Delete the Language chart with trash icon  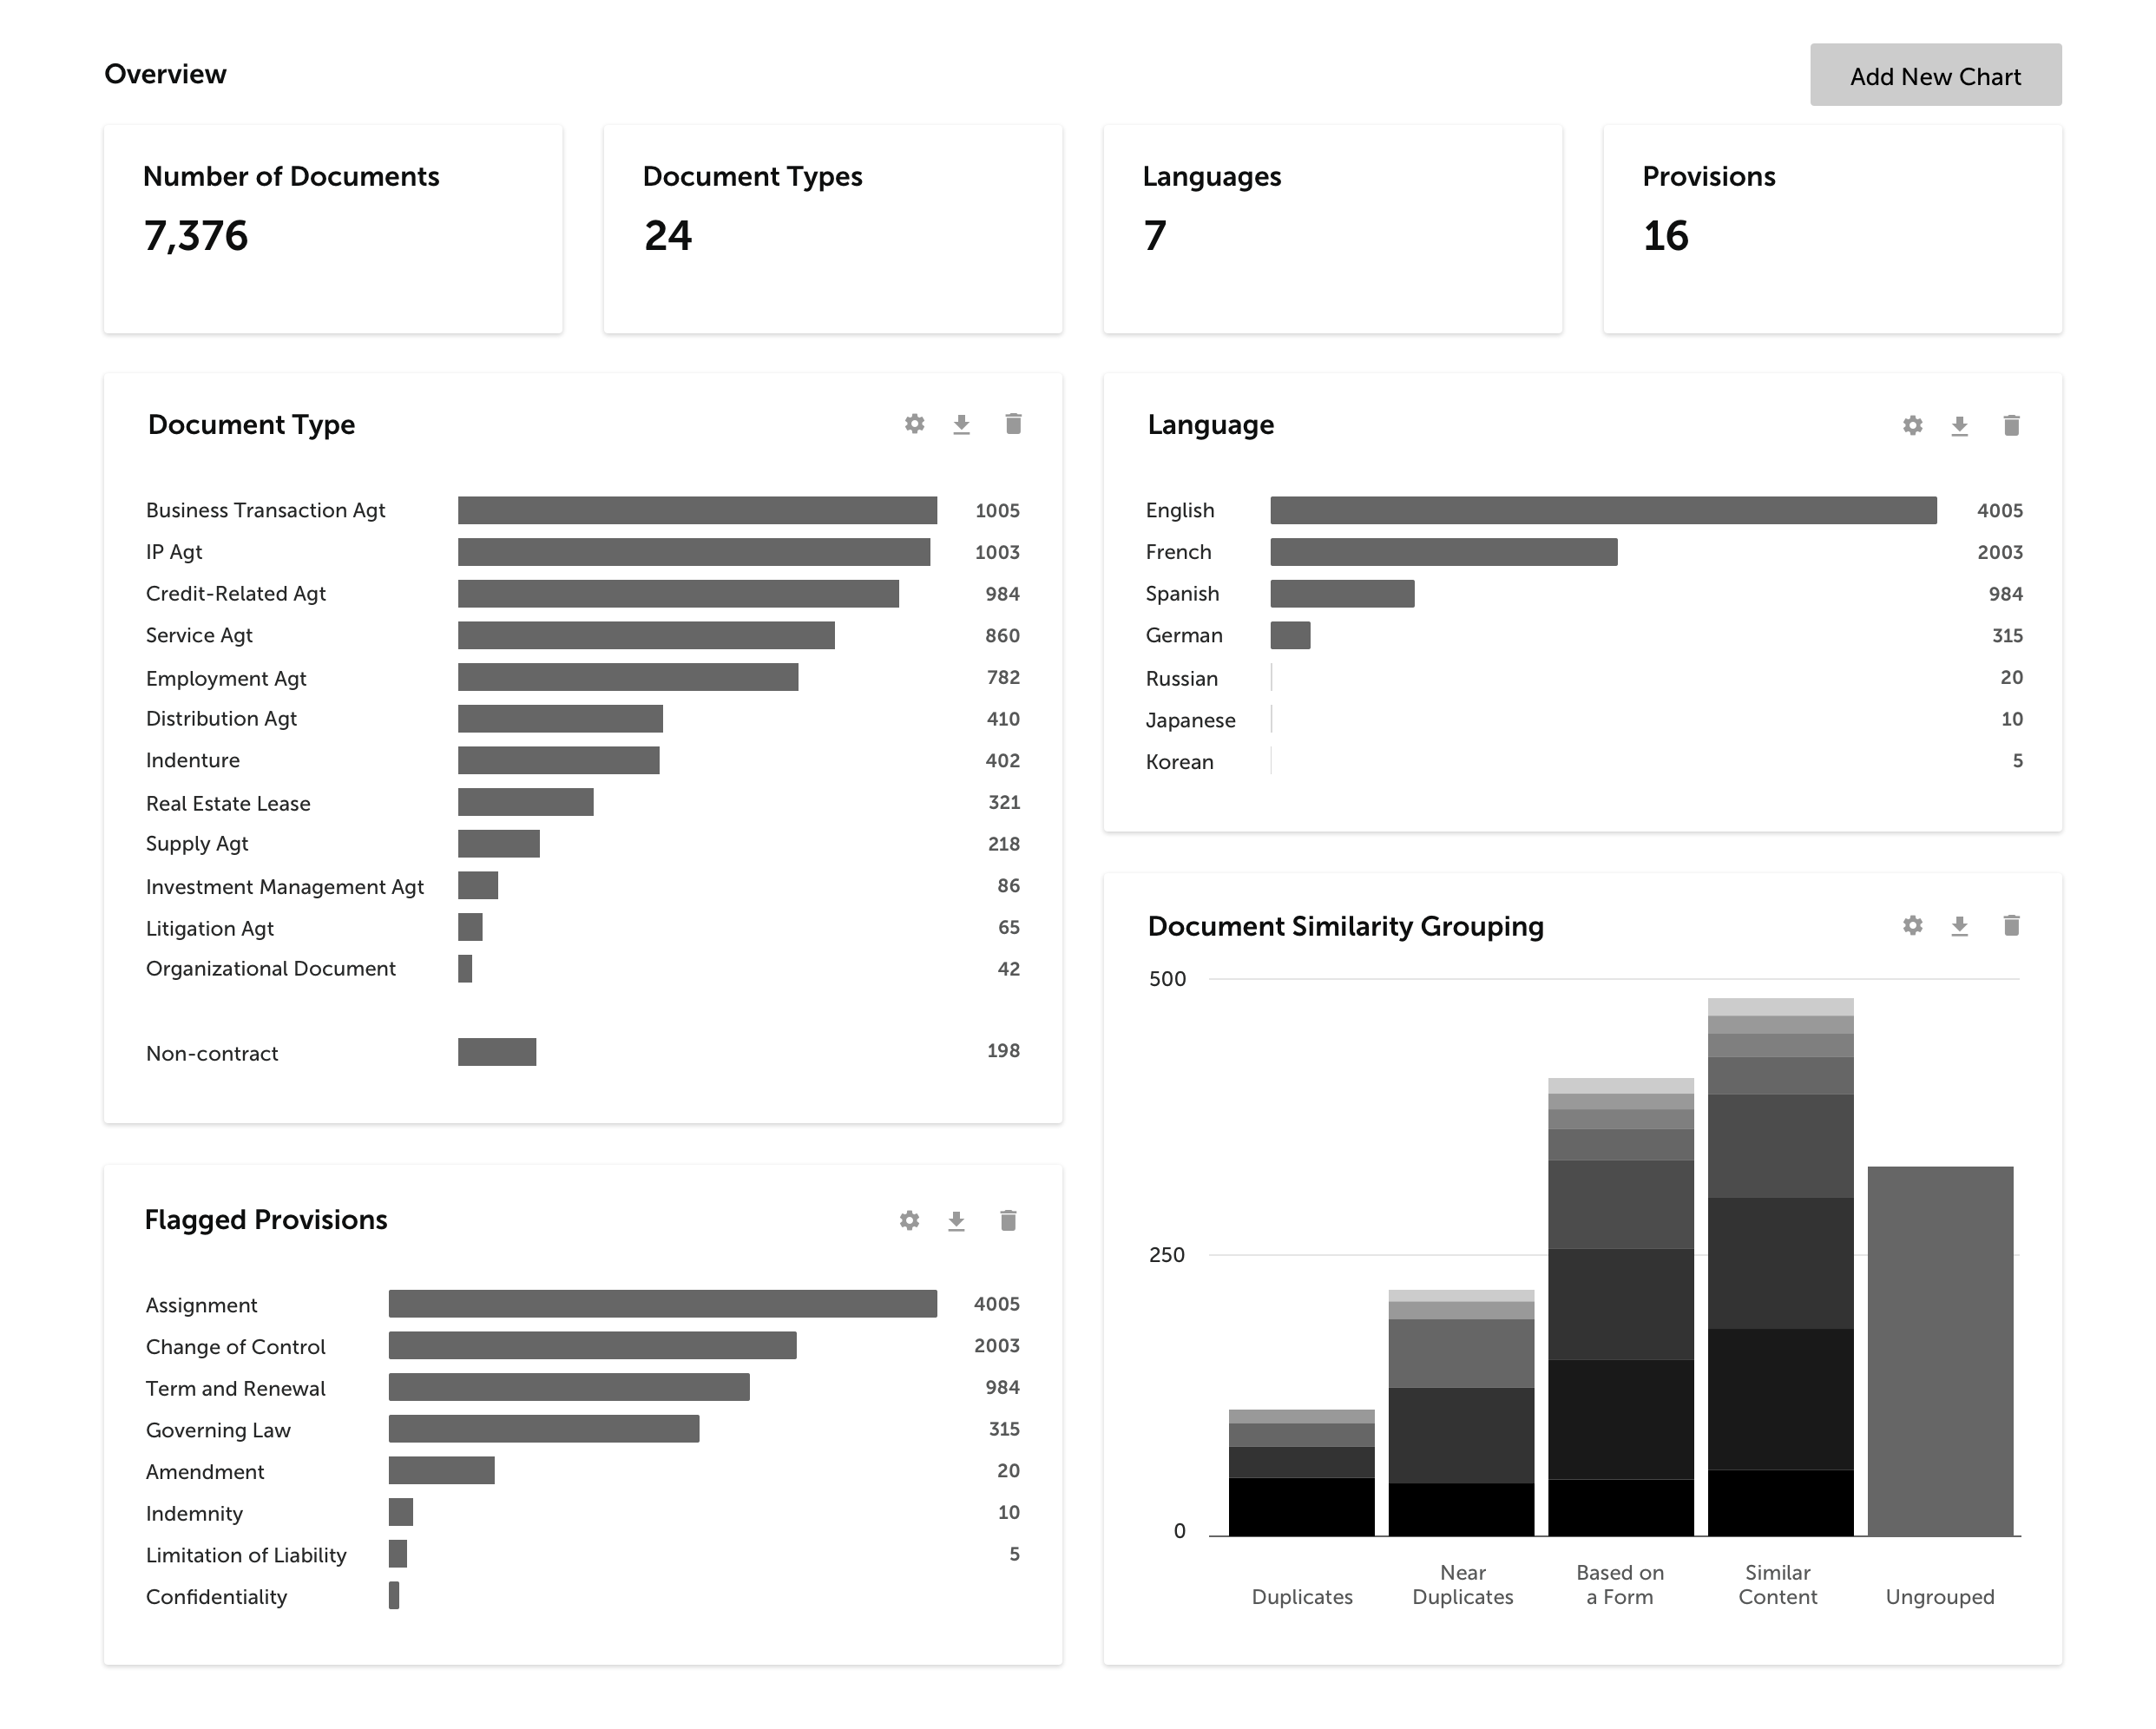click(x=2011, y=426)
